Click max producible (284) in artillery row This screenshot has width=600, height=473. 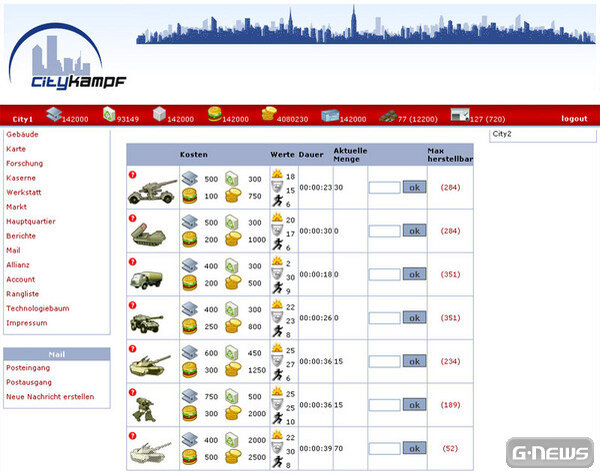(450, 188)
